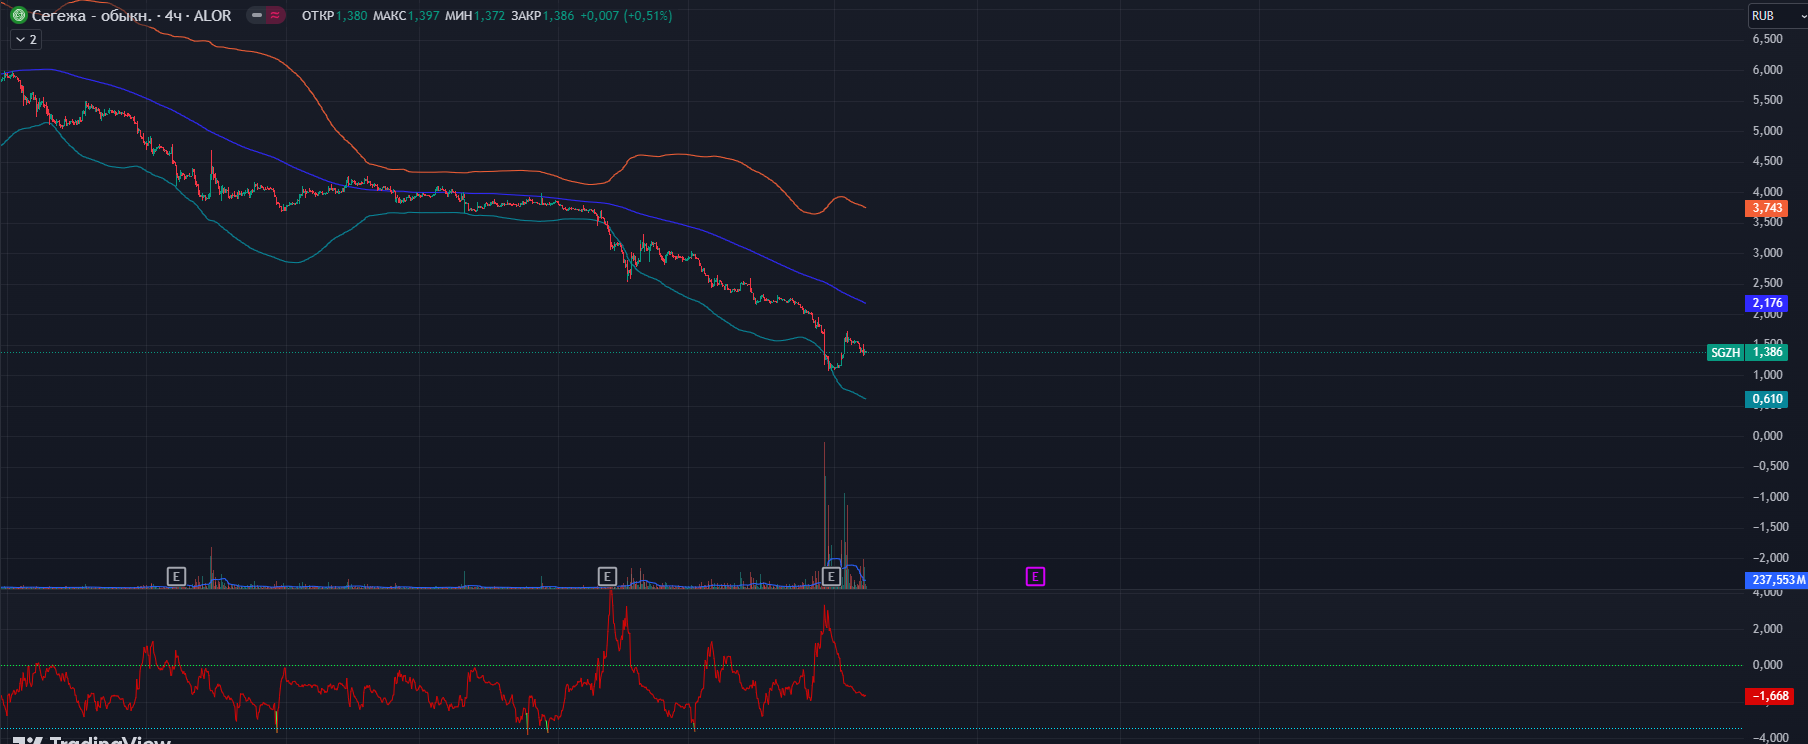Click the 5,000 price axis label

point(1767,131)
